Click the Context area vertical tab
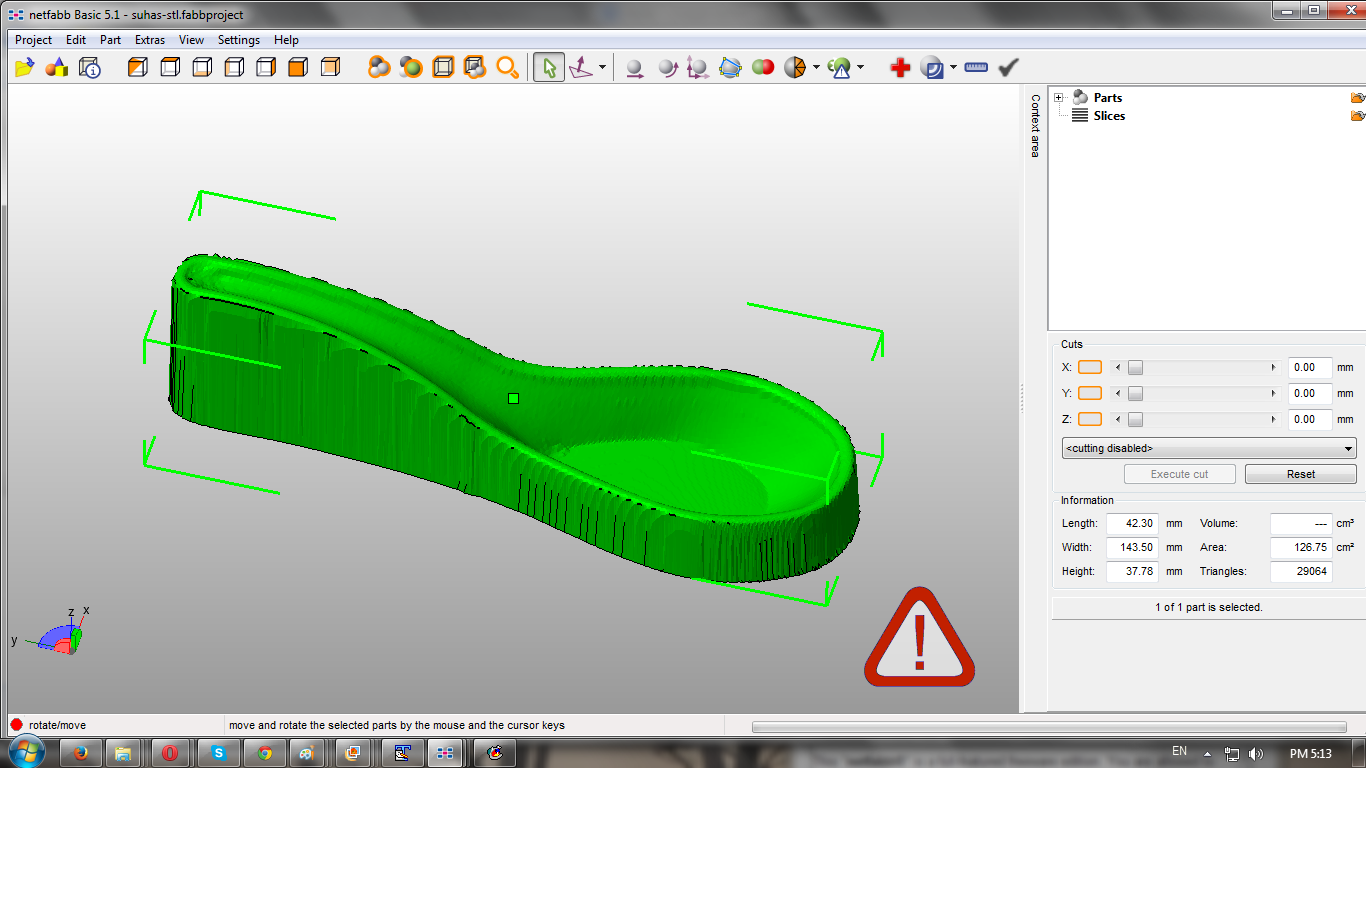 point(1035,126)
